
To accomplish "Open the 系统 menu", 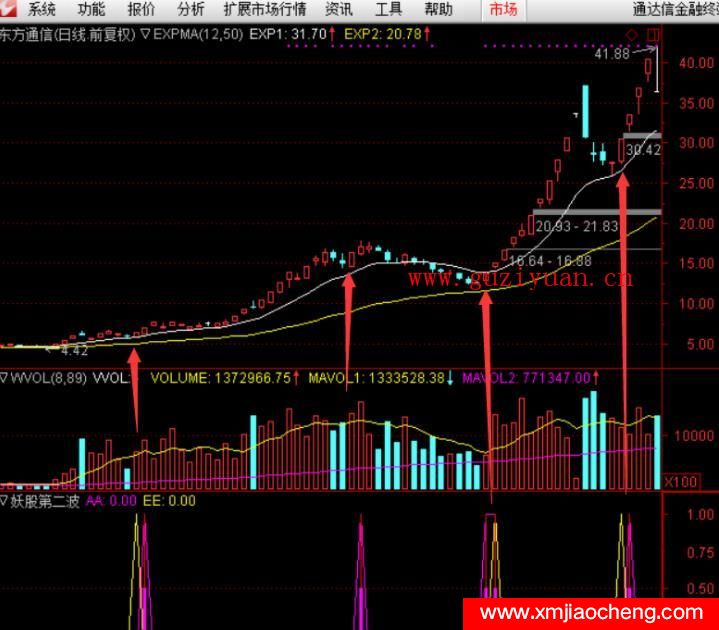I will coord(41,10).
